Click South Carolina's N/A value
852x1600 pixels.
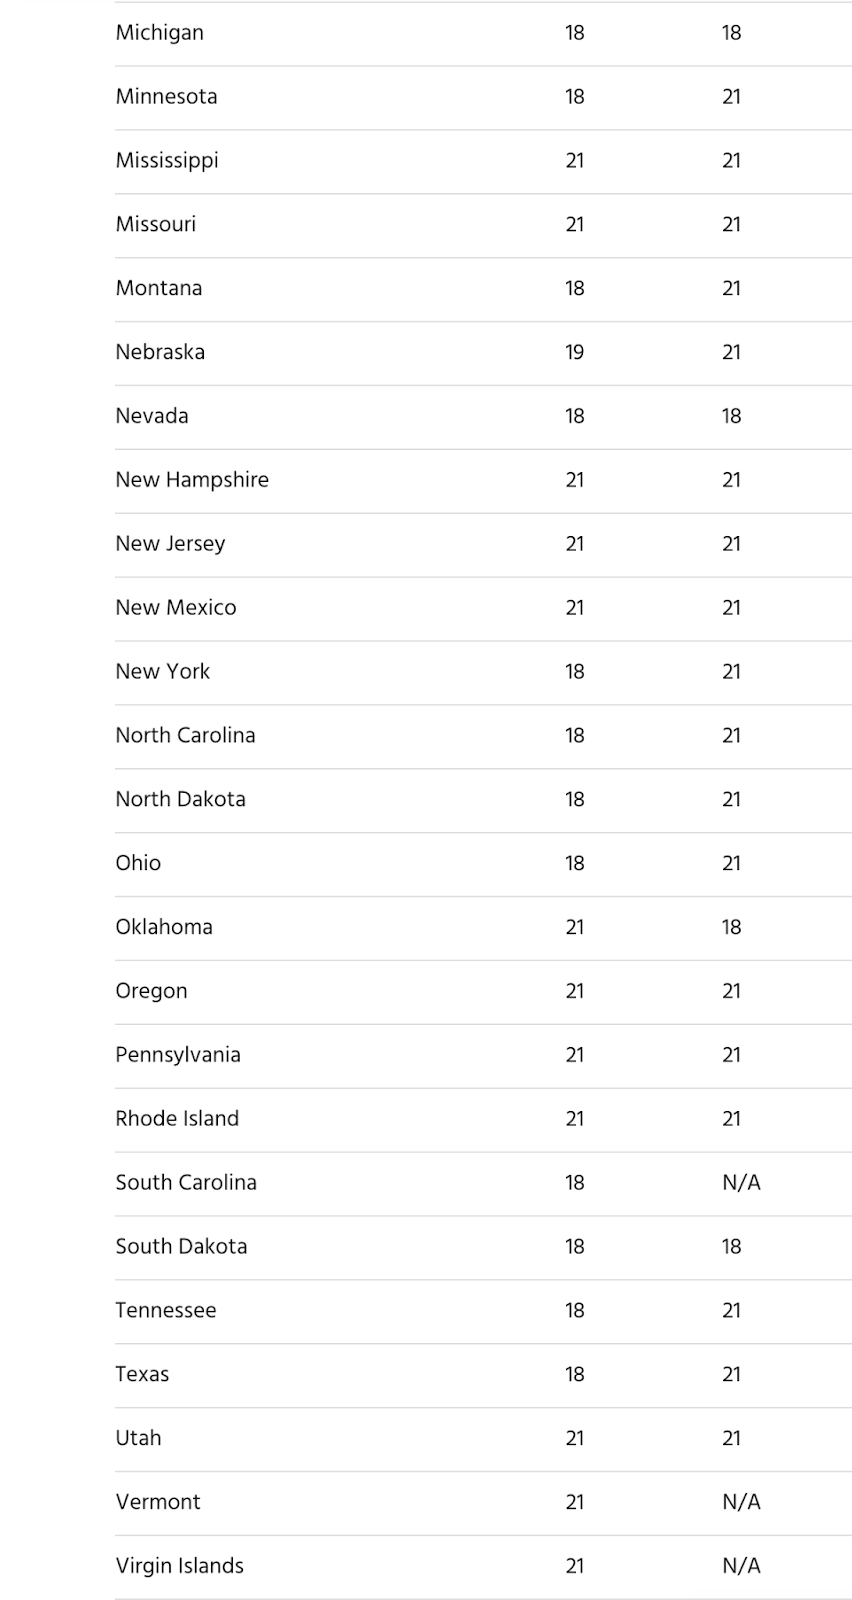pos(741,1183)
